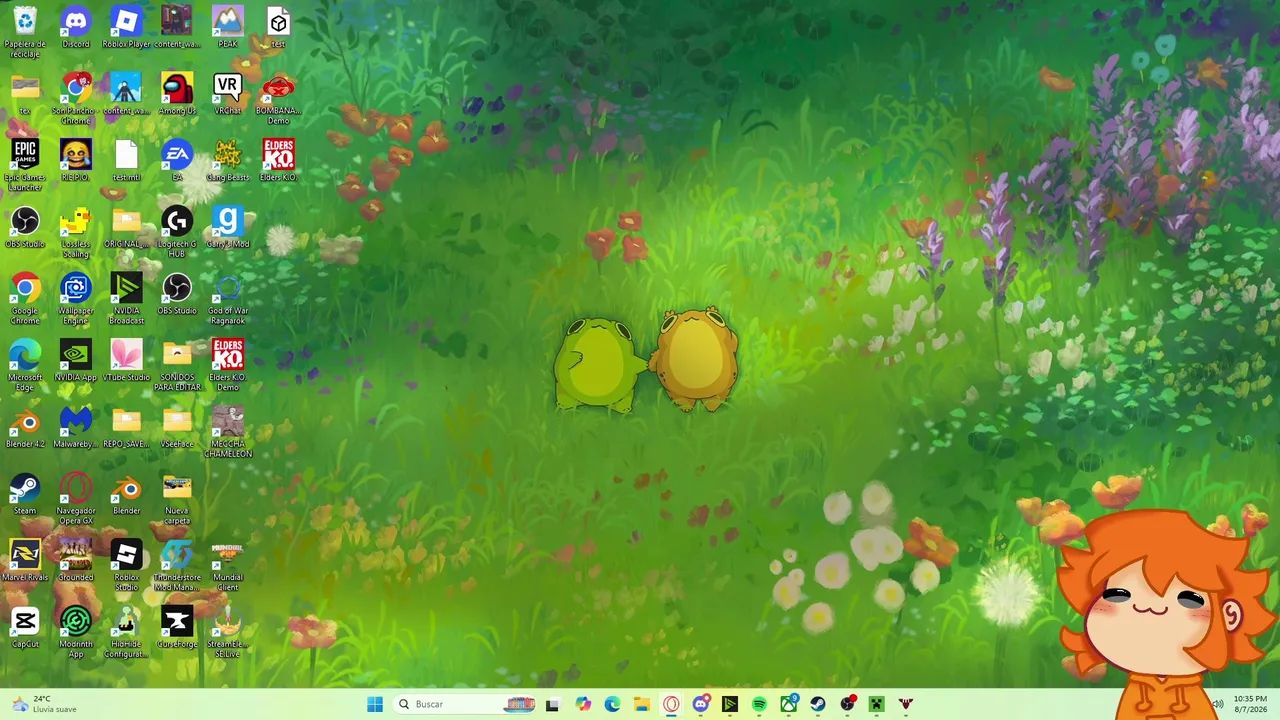
Task: Select the SONIDOS PARA EDITAR folder
Action: (177, 366)
